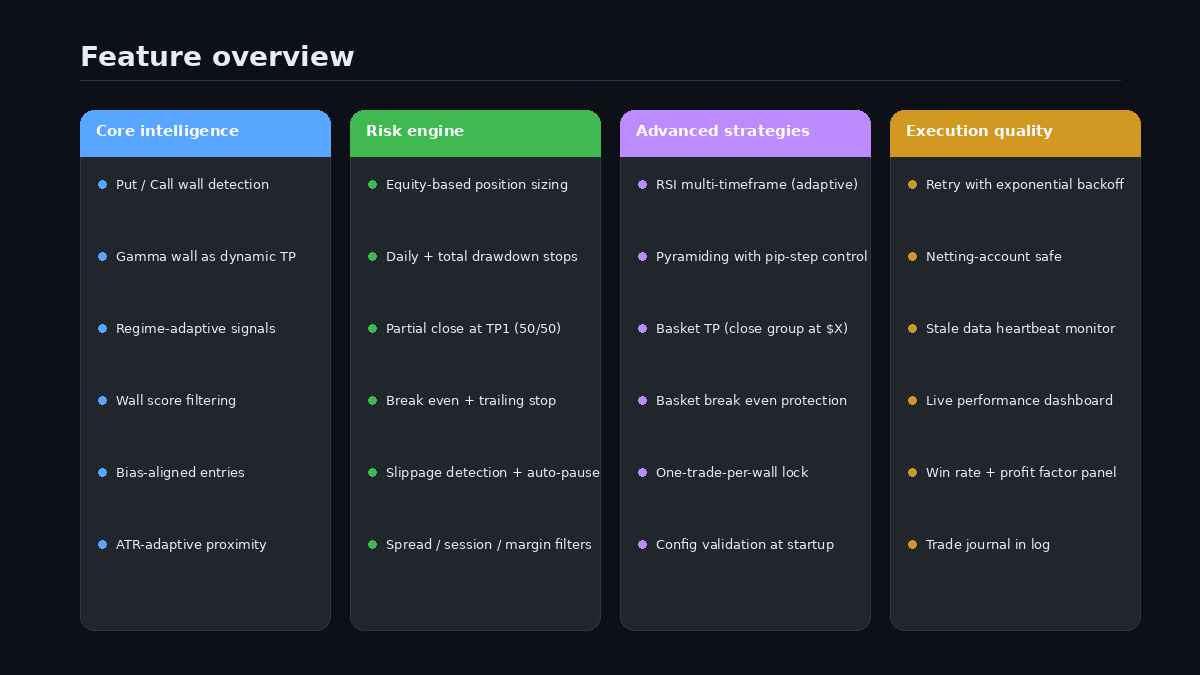Click the green bullet next to Break even + trailing stop
The image size is (1200, 675).
372,401
